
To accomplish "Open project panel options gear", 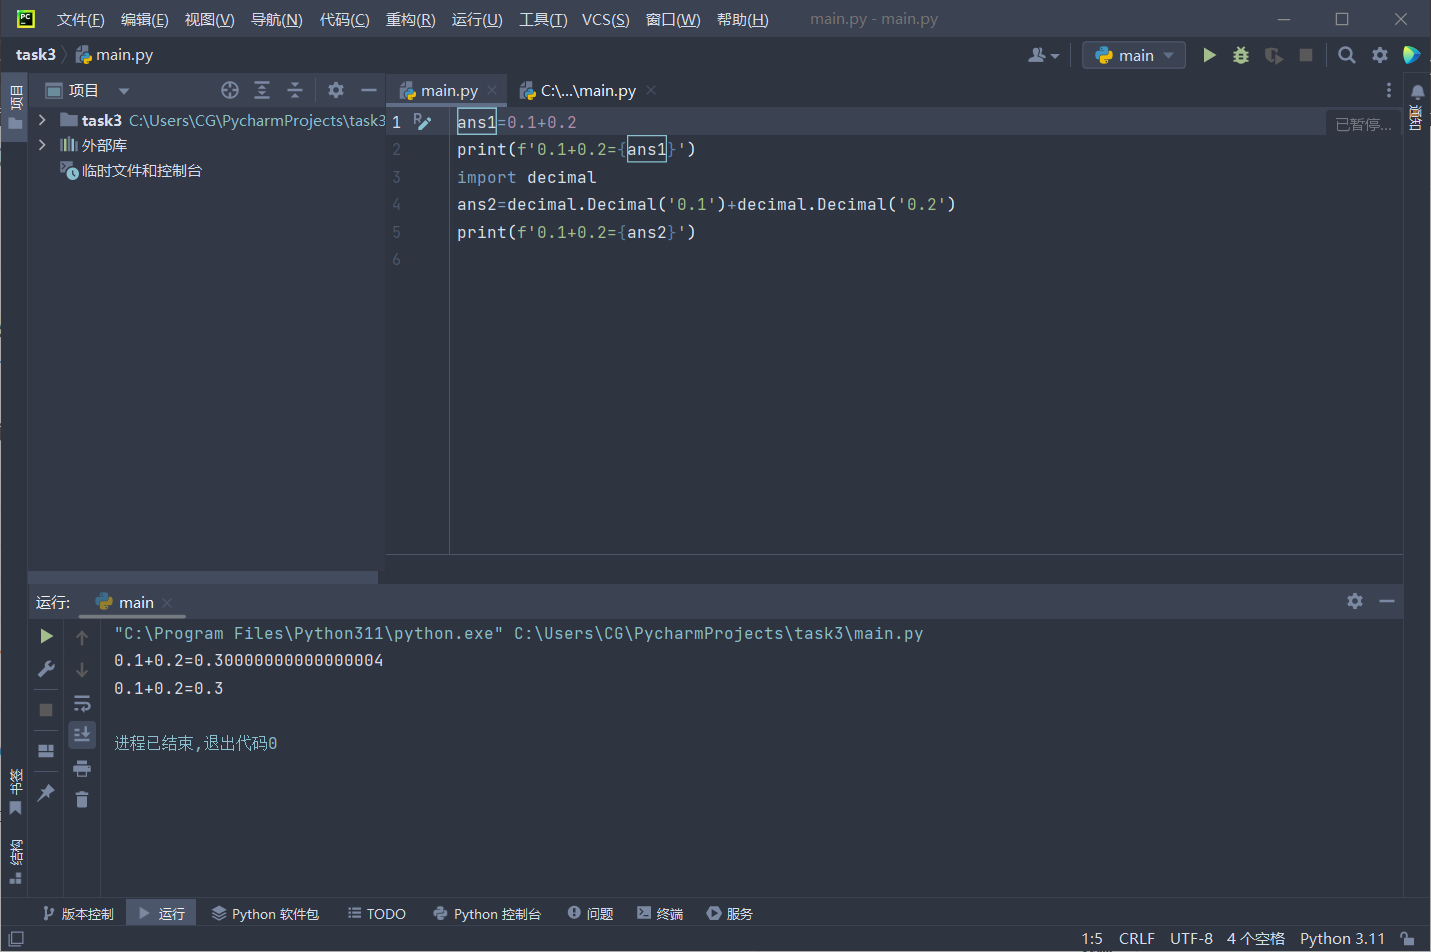I will (x=336, y=90).
